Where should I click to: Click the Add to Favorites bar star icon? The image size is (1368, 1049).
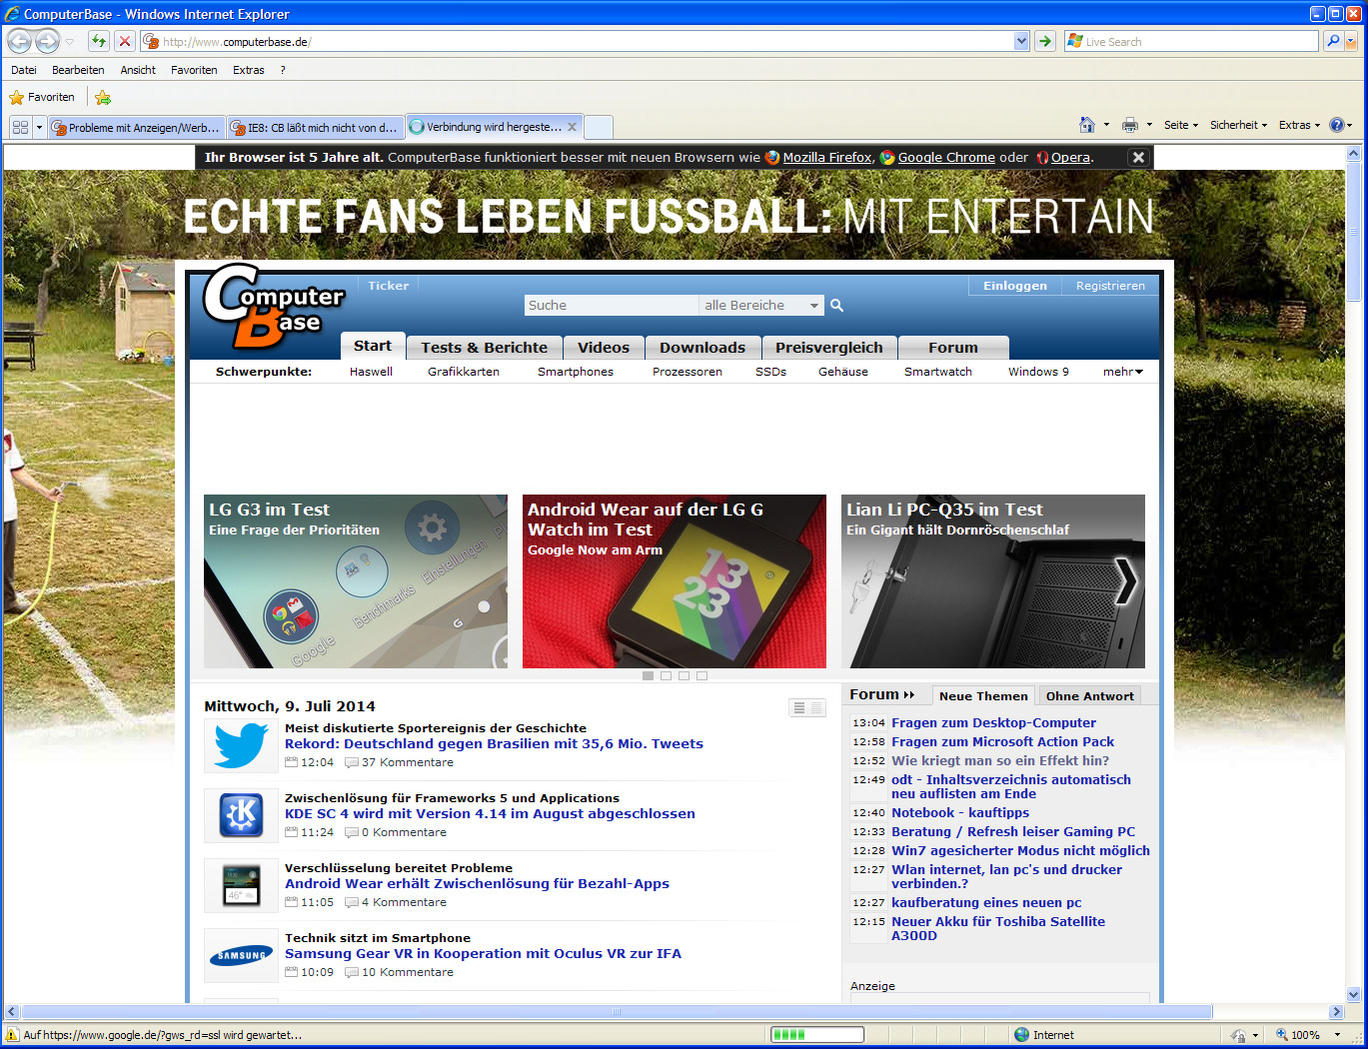(x=103, y=97)
